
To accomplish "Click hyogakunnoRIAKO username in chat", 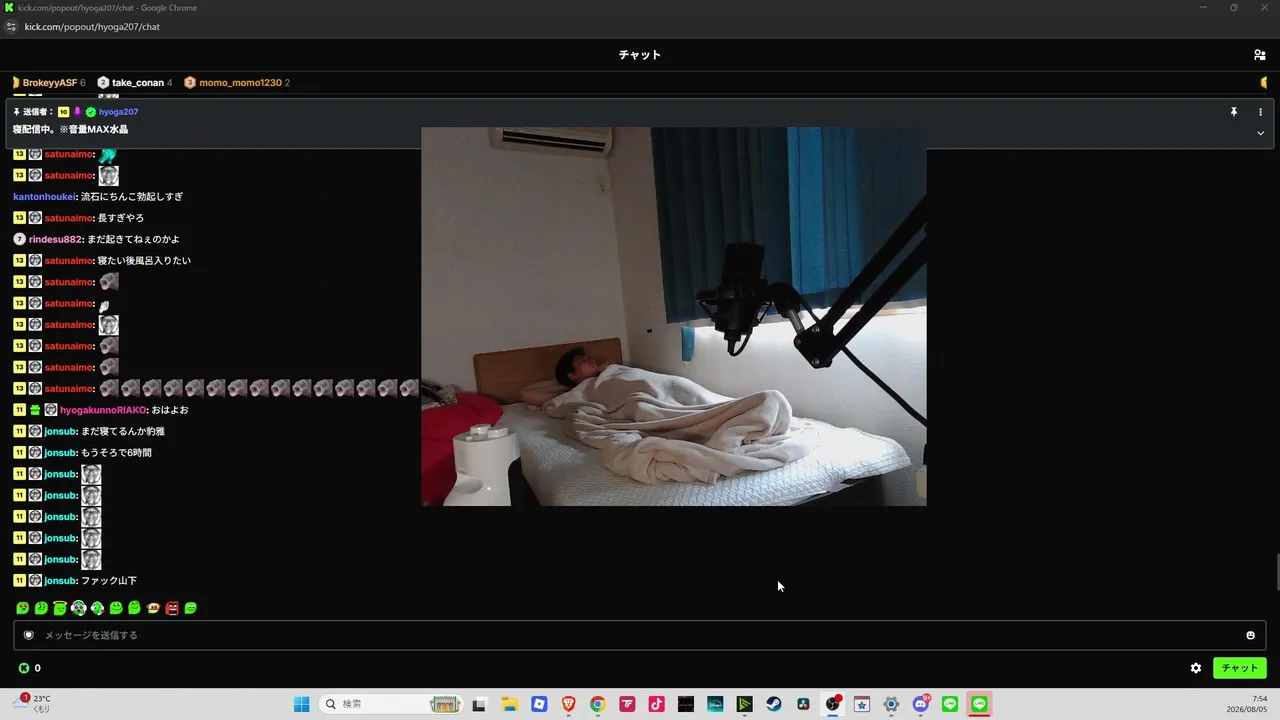I will tap(103, 410).
